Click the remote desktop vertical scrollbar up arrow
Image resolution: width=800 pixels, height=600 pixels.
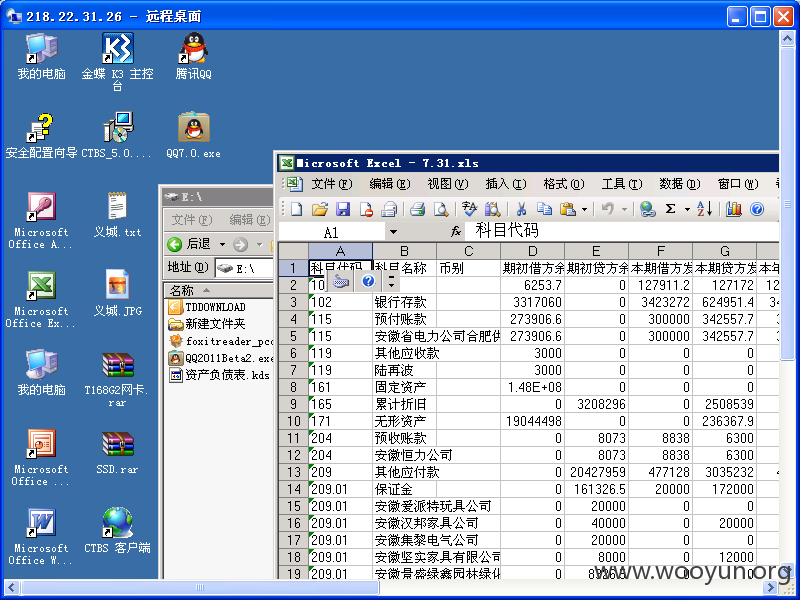coord(787,38)
